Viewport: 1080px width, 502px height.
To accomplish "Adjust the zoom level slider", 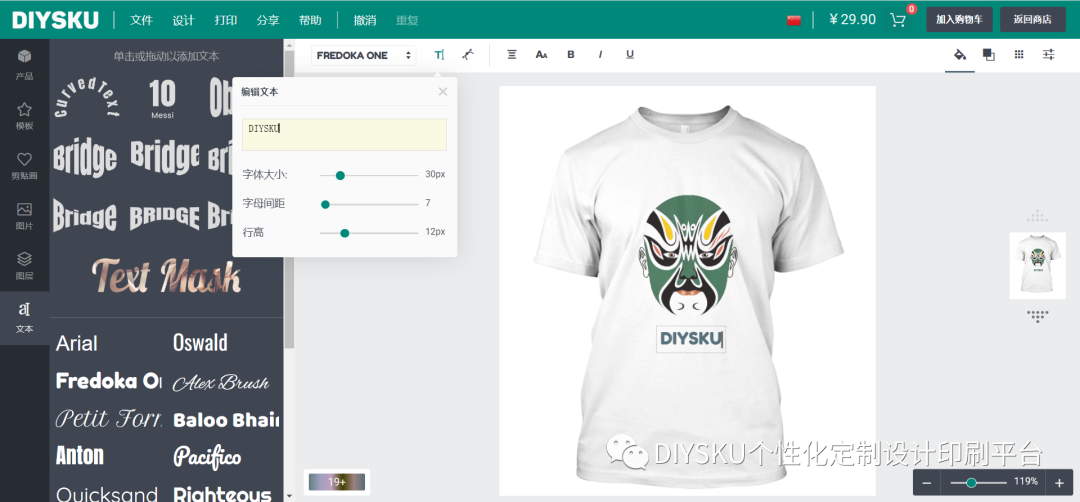I will [978, 483].
